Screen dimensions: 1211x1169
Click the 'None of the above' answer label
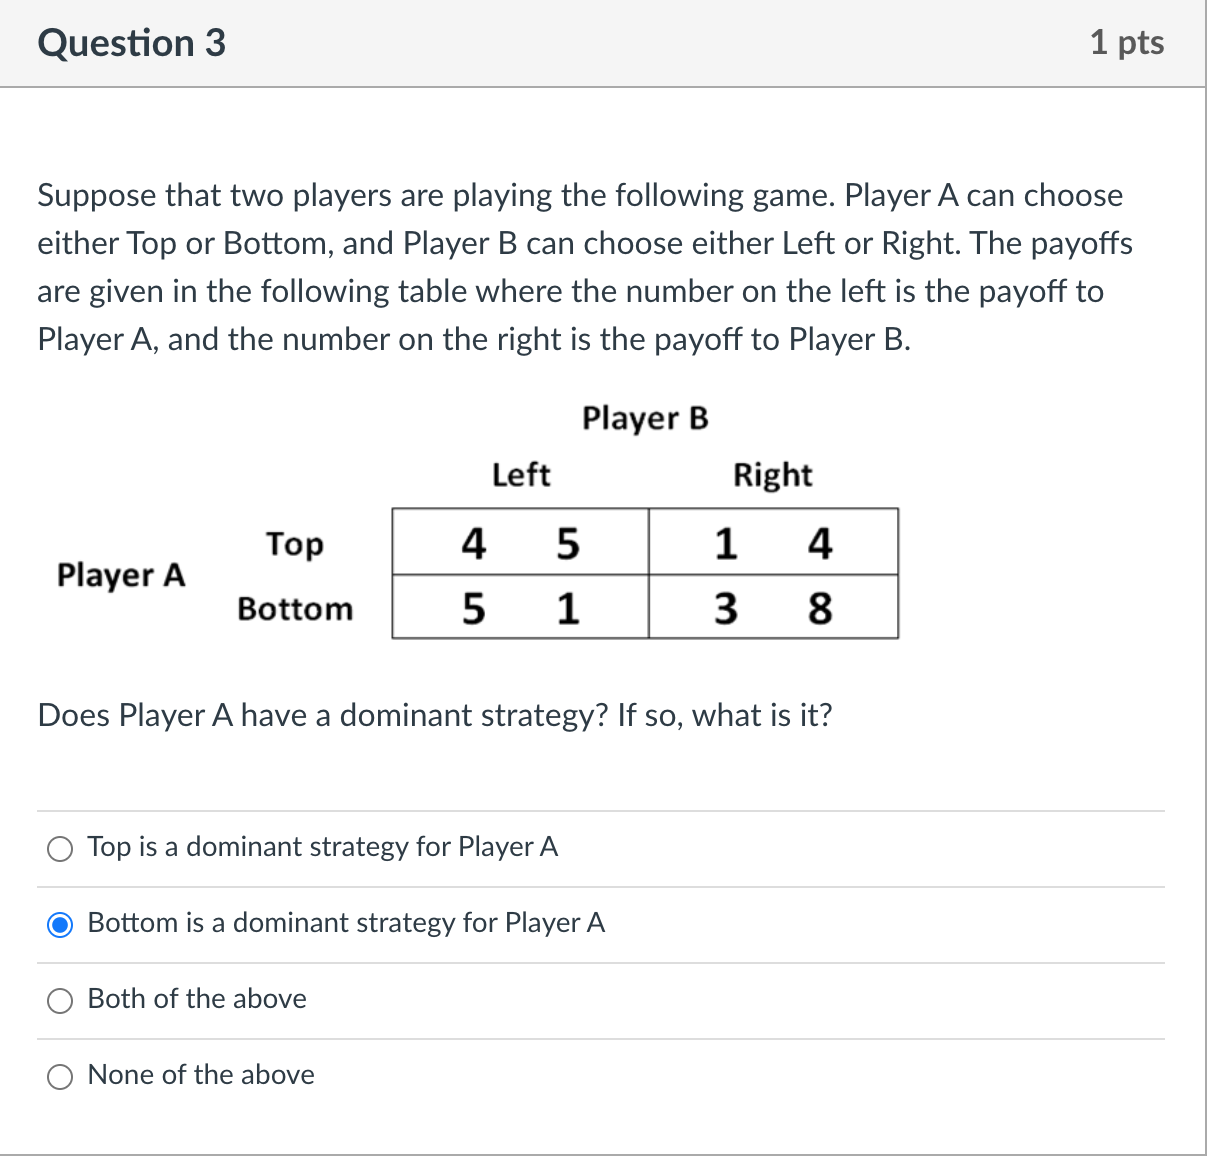pyautogui.click(x=200, y=1075)
